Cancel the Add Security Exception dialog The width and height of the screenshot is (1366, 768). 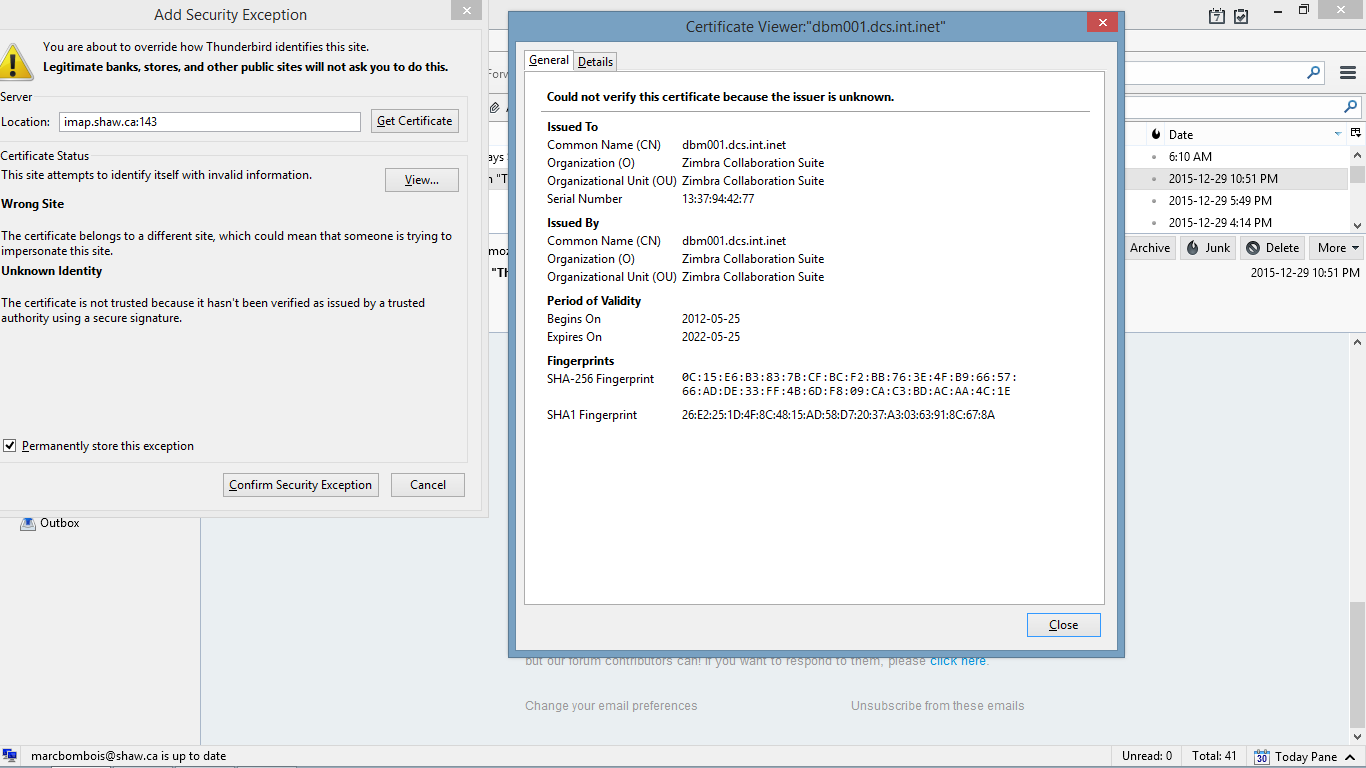point(428,485)
